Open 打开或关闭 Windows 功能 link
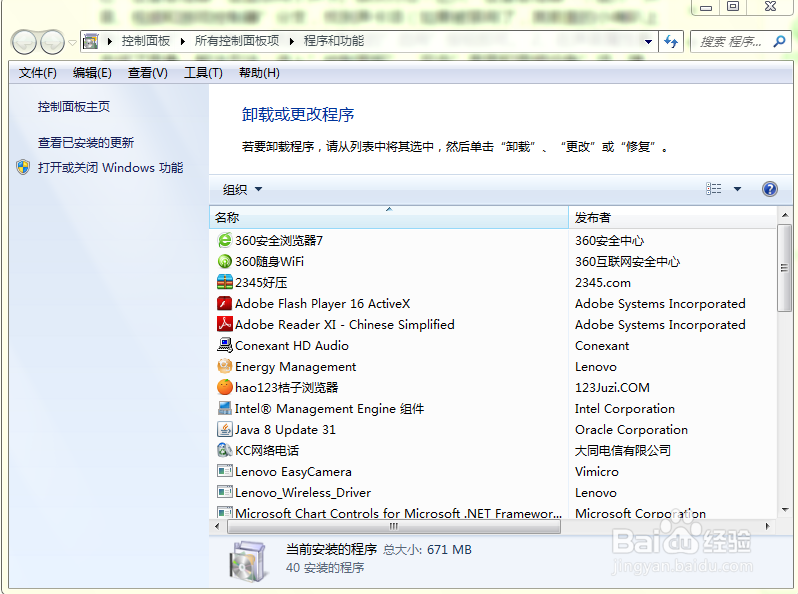798x594 pixels. 110,167
